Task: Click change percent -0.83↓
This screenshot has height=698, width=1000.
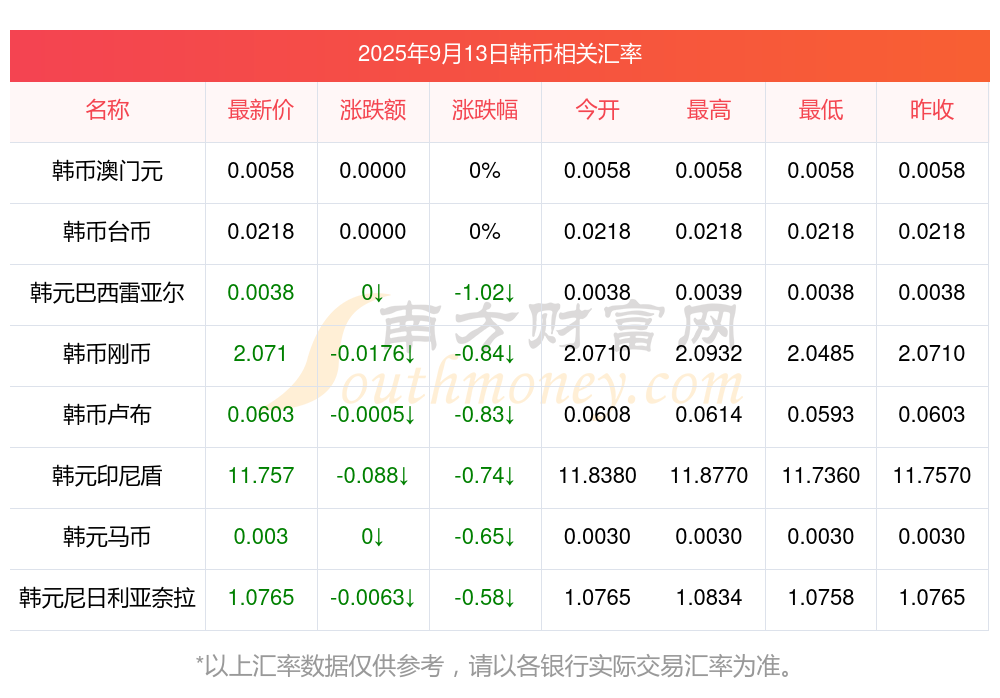Action: point(485,415)
